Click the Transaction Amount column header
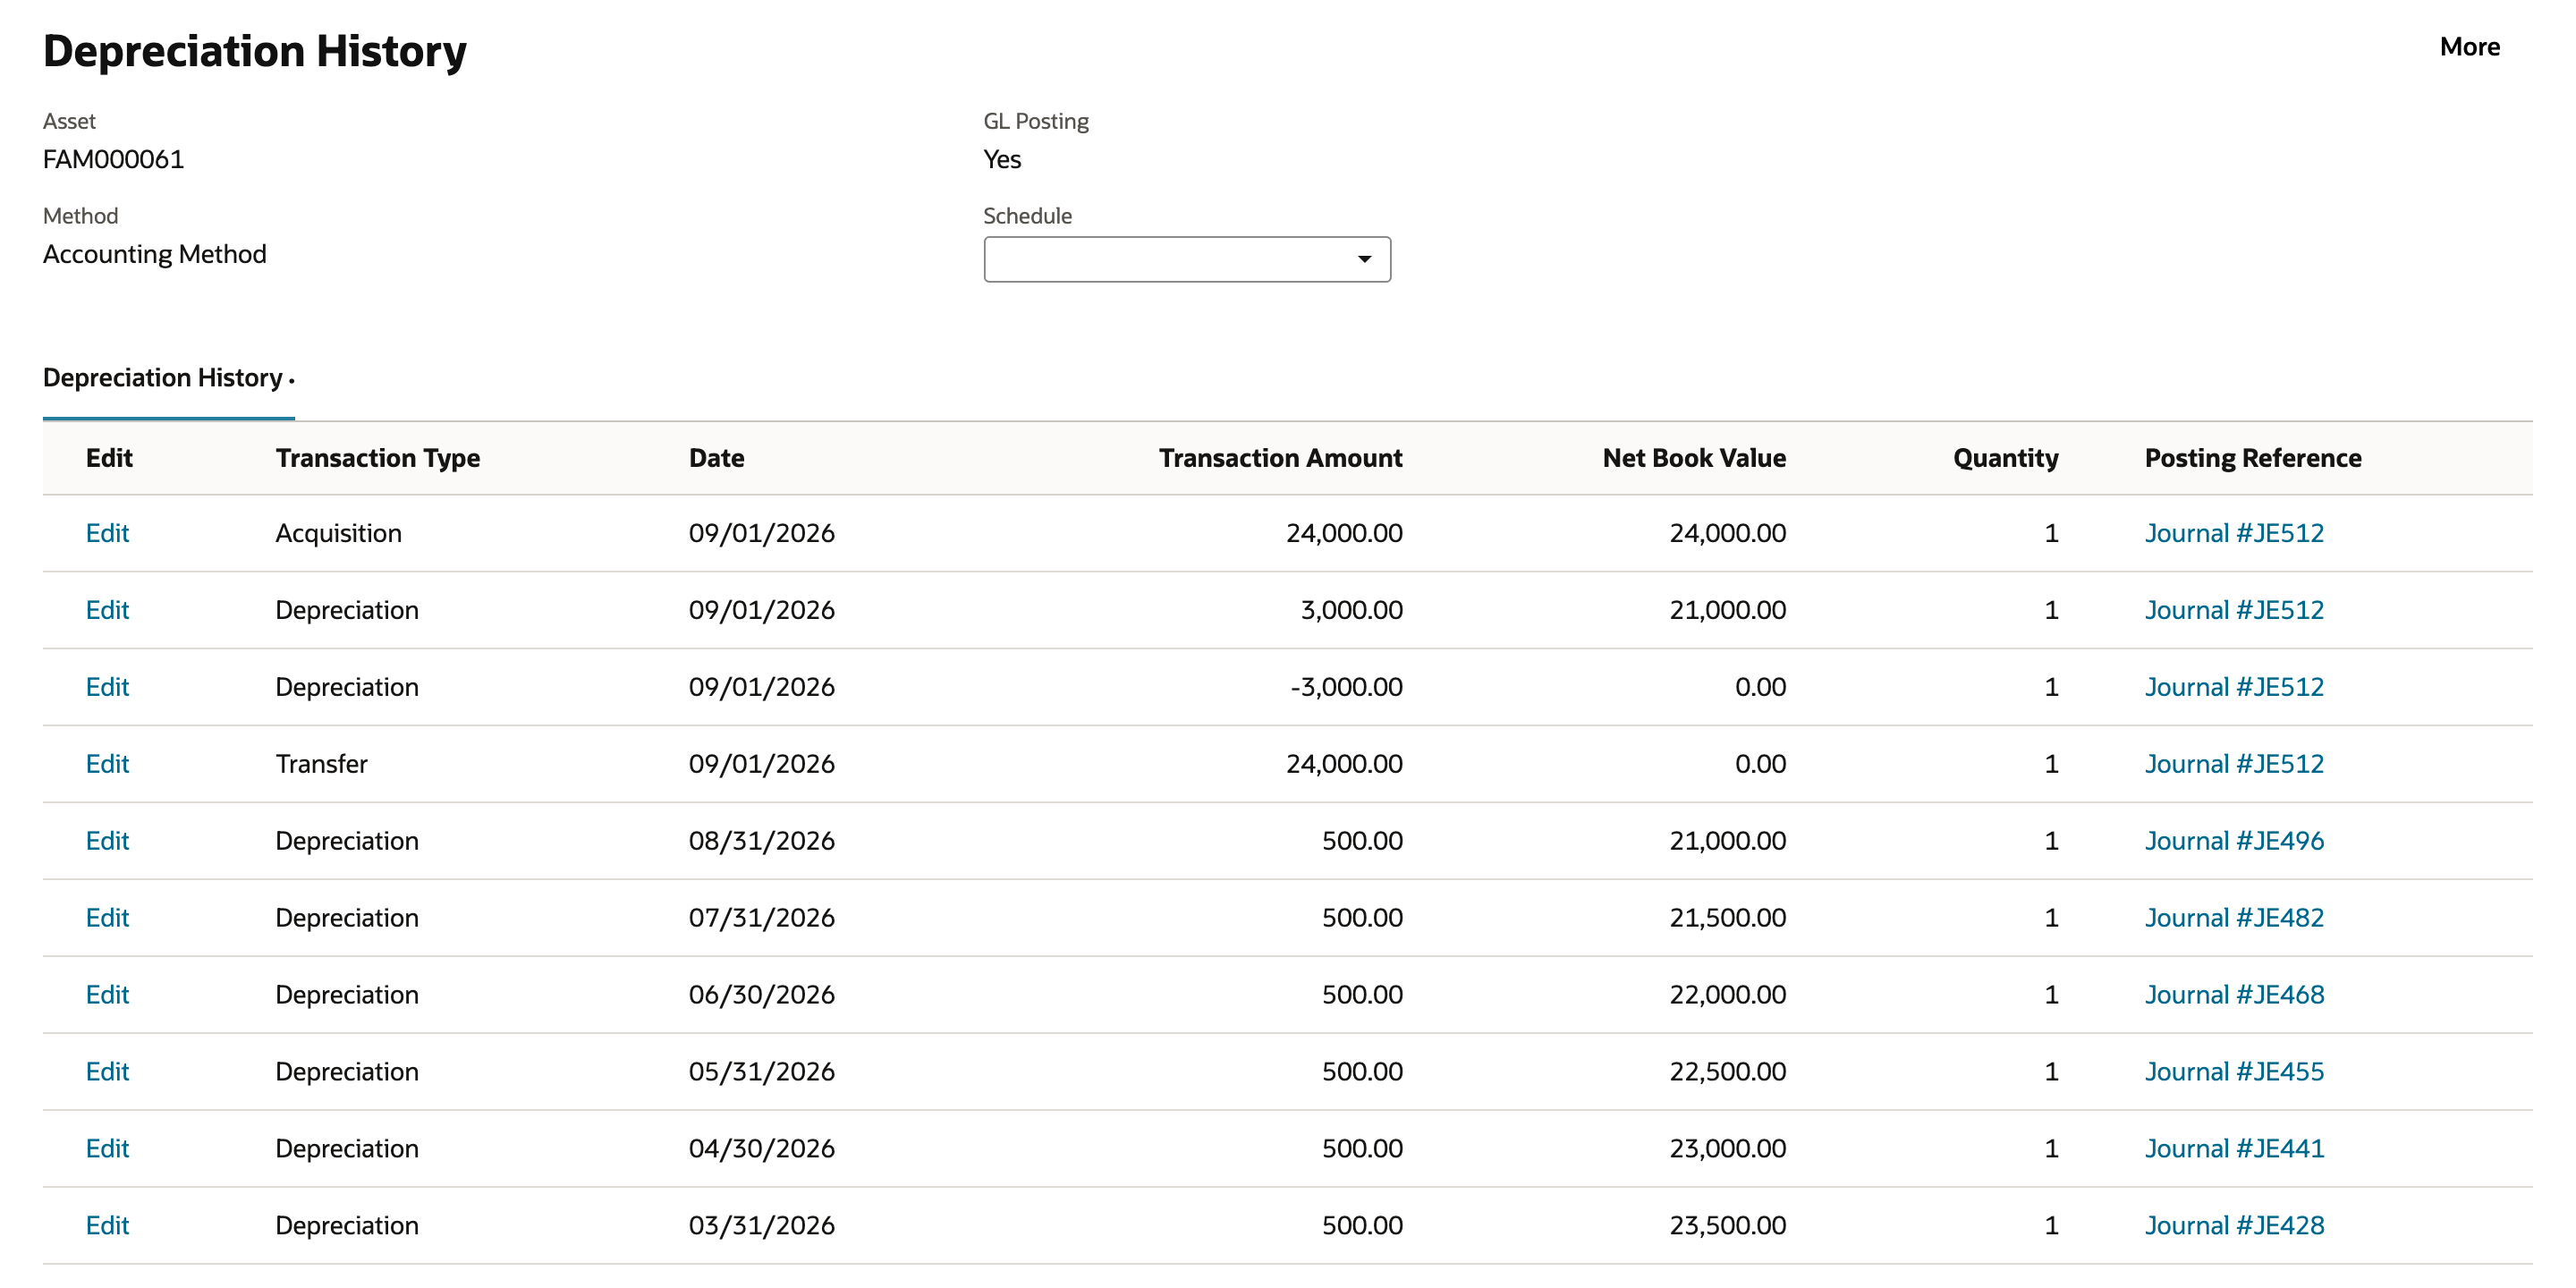This screenshot has height=1288, width=2576. point(1280,458)
